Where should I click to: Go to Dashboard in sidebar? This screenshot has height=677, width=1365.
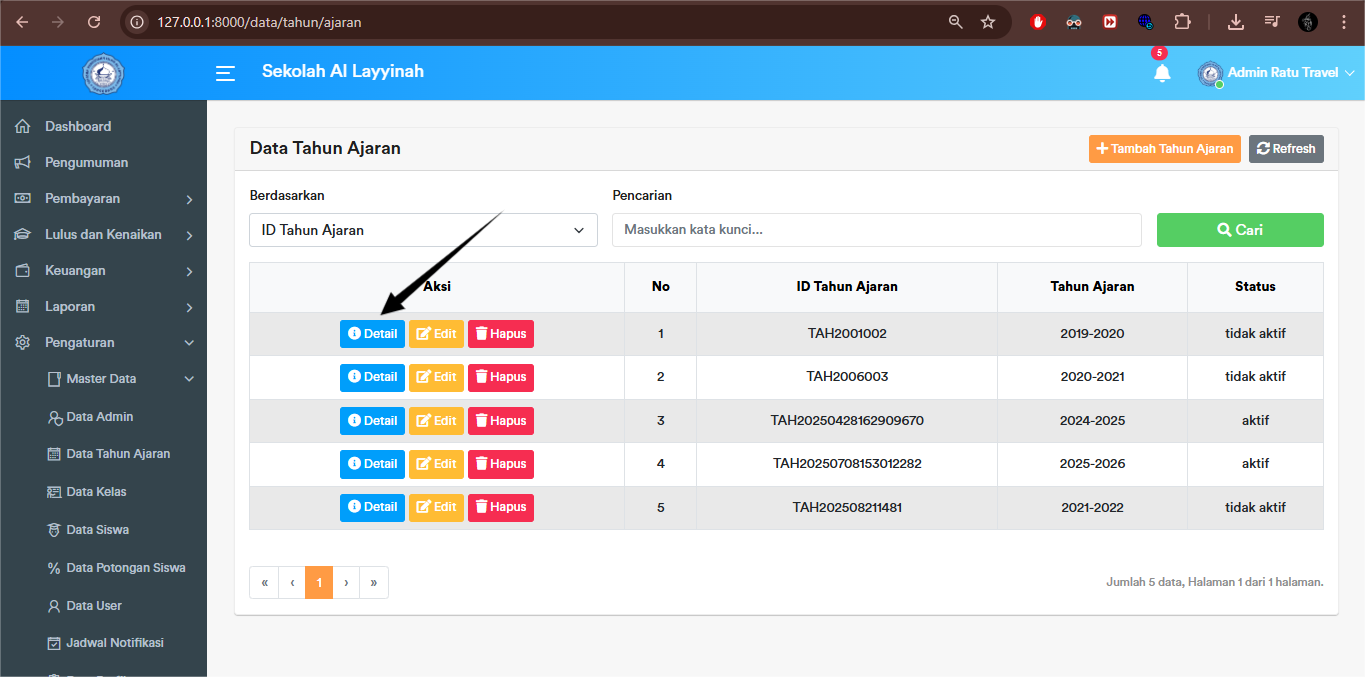(78, 127)
